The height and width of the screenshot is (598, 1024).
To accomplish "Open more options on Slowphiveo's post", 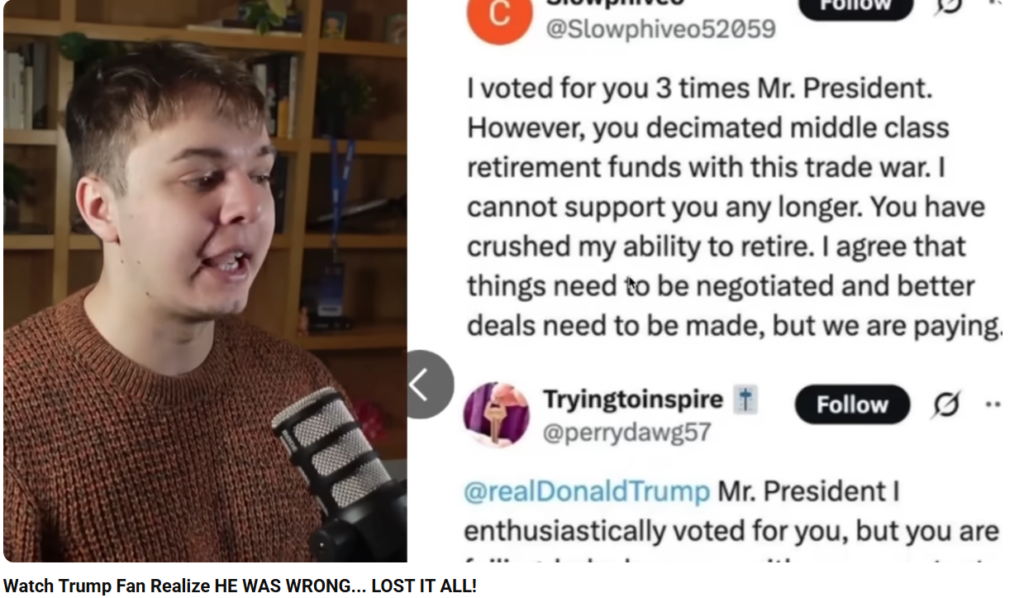I will 995,3.
